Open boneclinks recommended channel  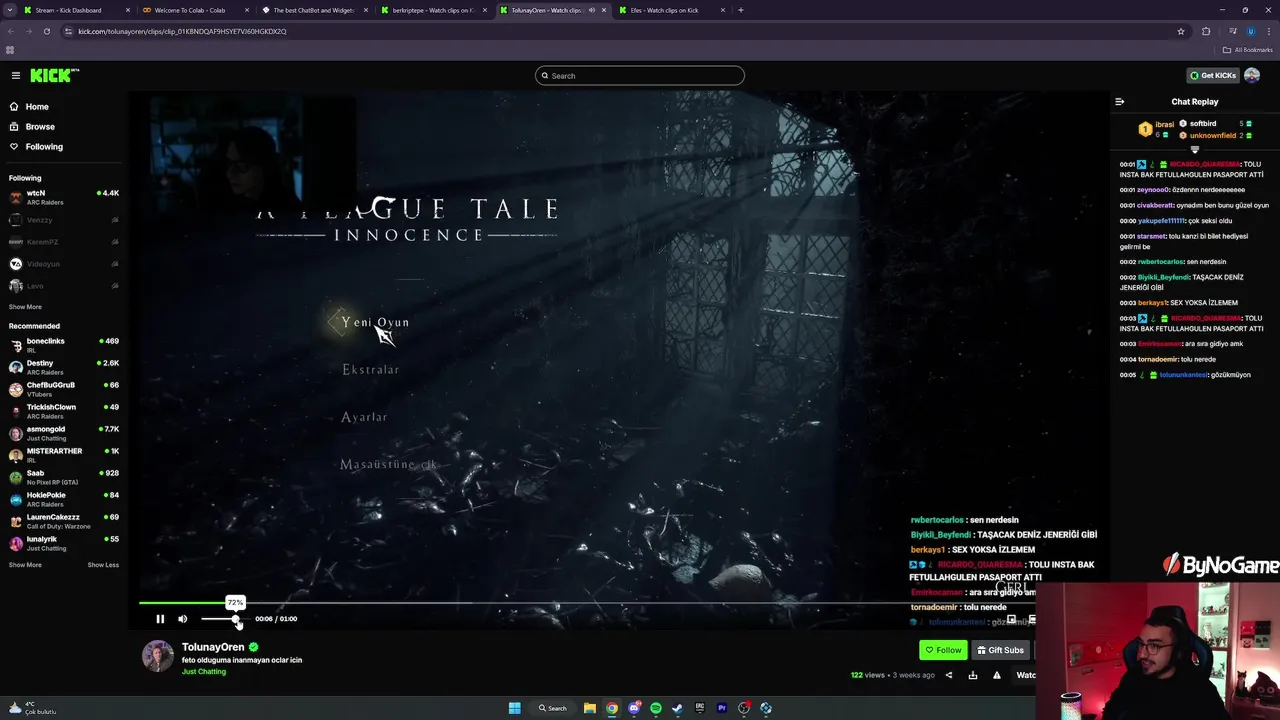click(64, 345)
